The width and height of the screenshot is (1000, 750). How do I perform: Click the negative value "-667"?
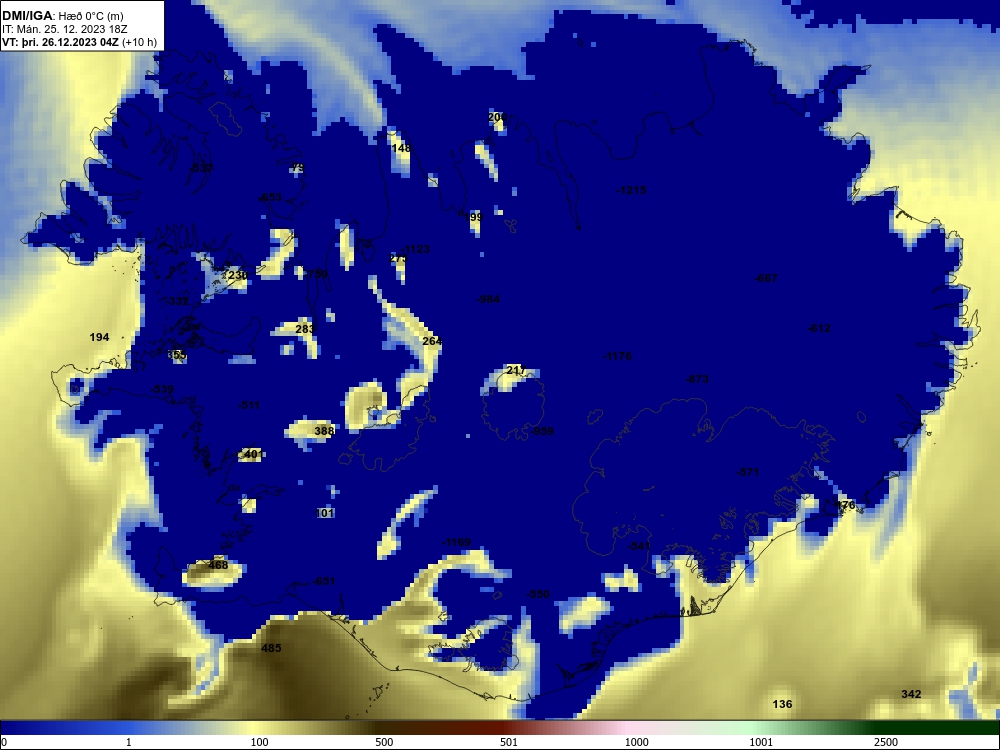[x=766, y=278]
